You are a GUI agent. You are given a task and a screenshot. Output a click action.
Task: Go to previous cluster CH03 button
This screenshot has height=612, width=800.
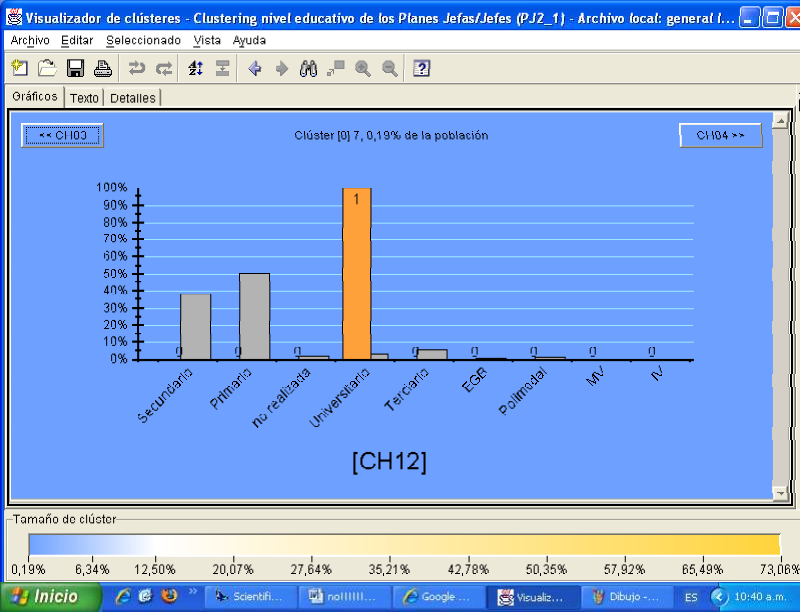62,135
